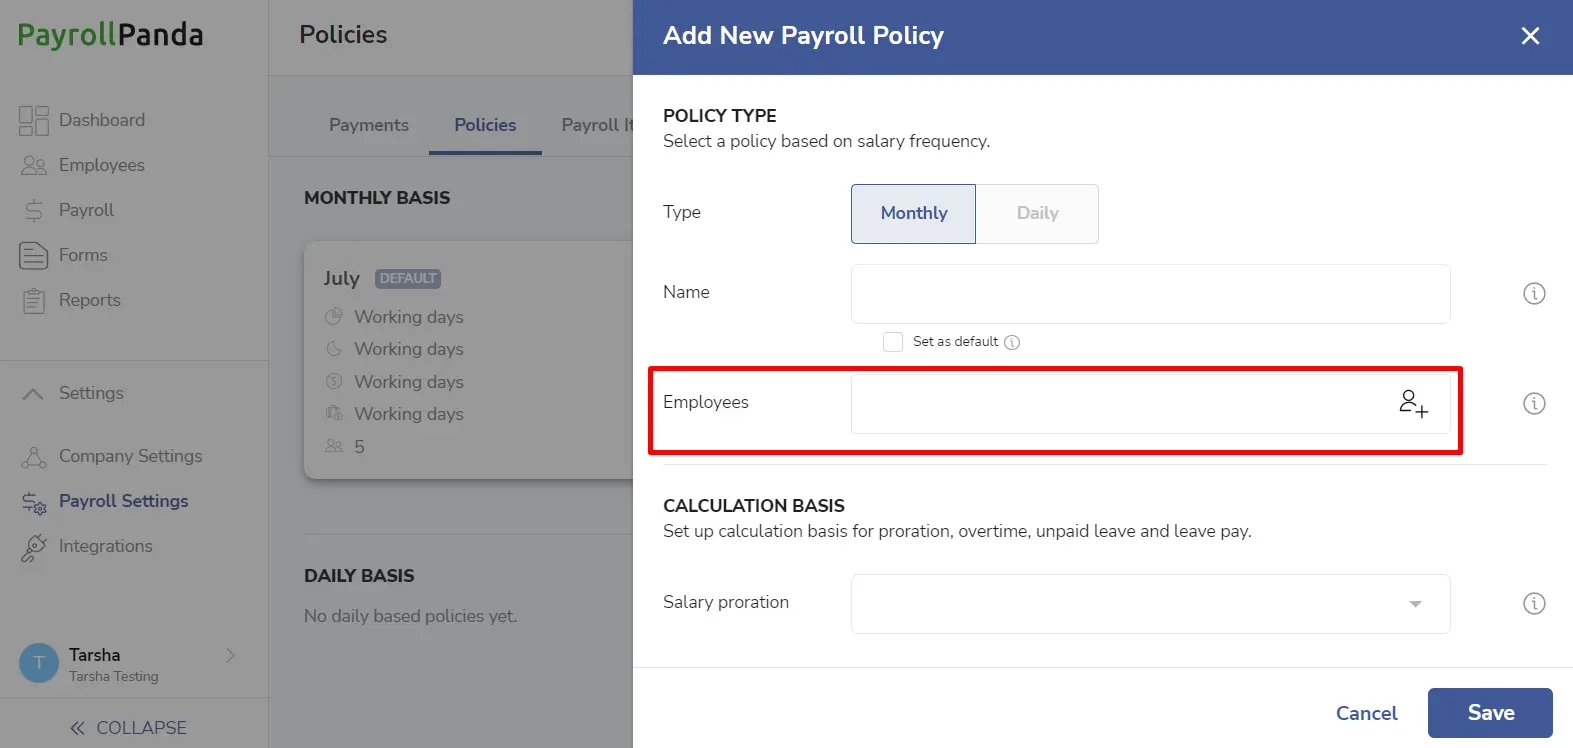Tick the Set as default checkbox
1573x748 pixels.
[893, 342]
